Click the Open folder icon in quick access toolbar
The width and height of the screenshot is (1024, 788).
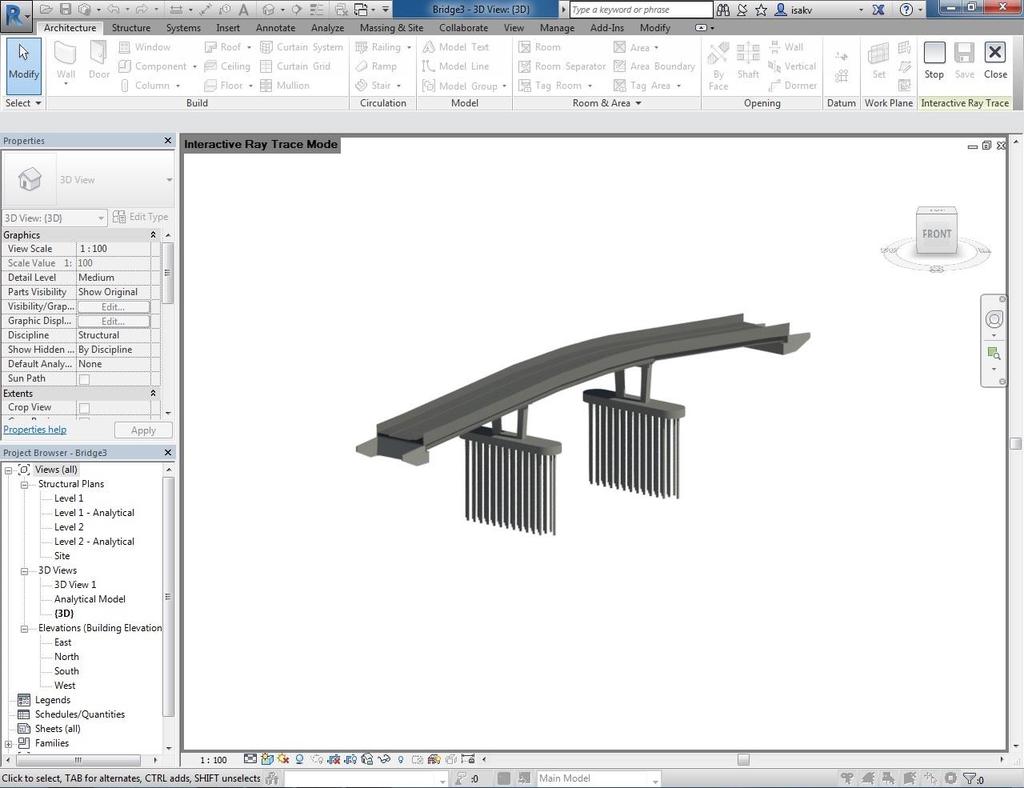46,9
